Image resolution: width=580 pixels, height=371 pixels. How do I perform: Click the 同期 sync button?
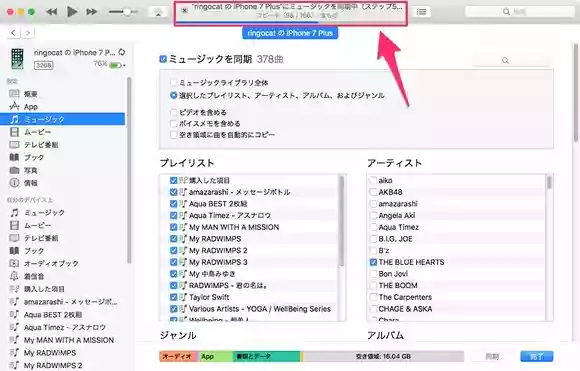[x=492, y=357]
